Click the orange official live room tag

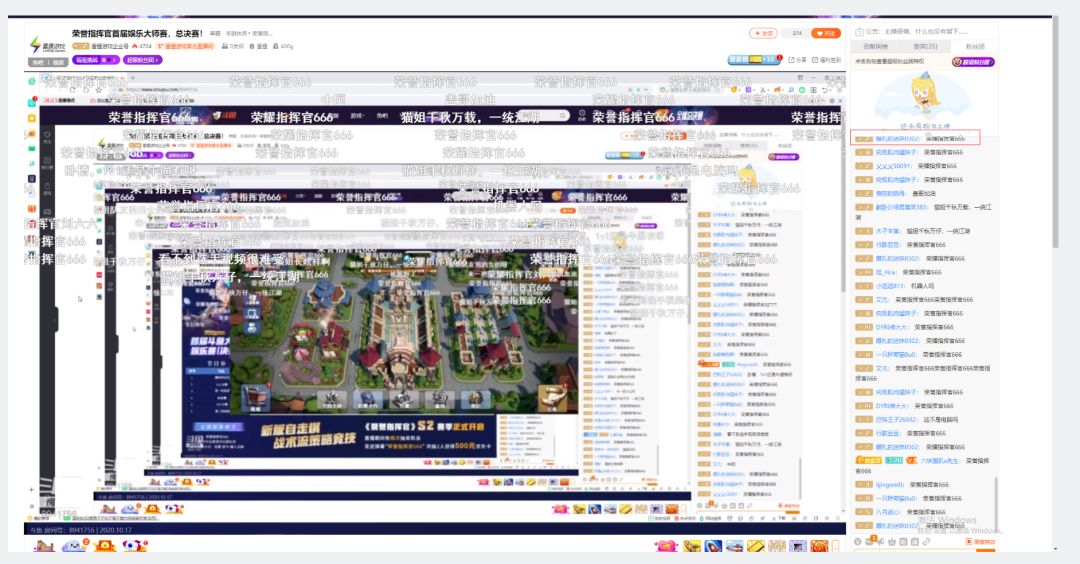click(x=185, y=46)
